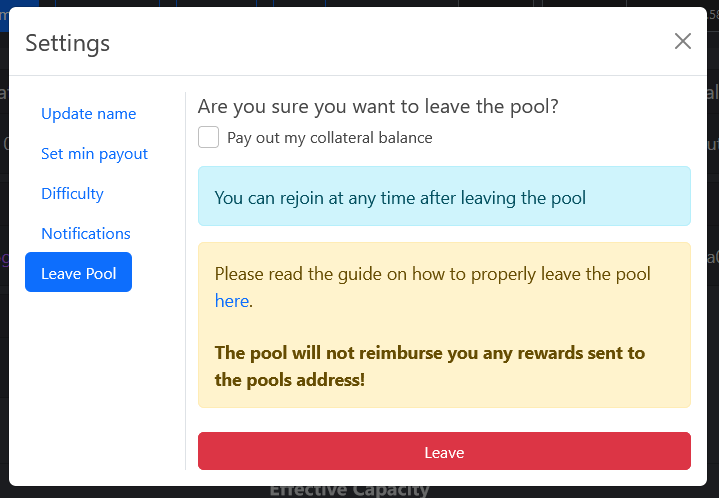Viewport: 719px width, 498px height.
Task: Click the 'Please read the guide' sentence
Action: [432, 274]
